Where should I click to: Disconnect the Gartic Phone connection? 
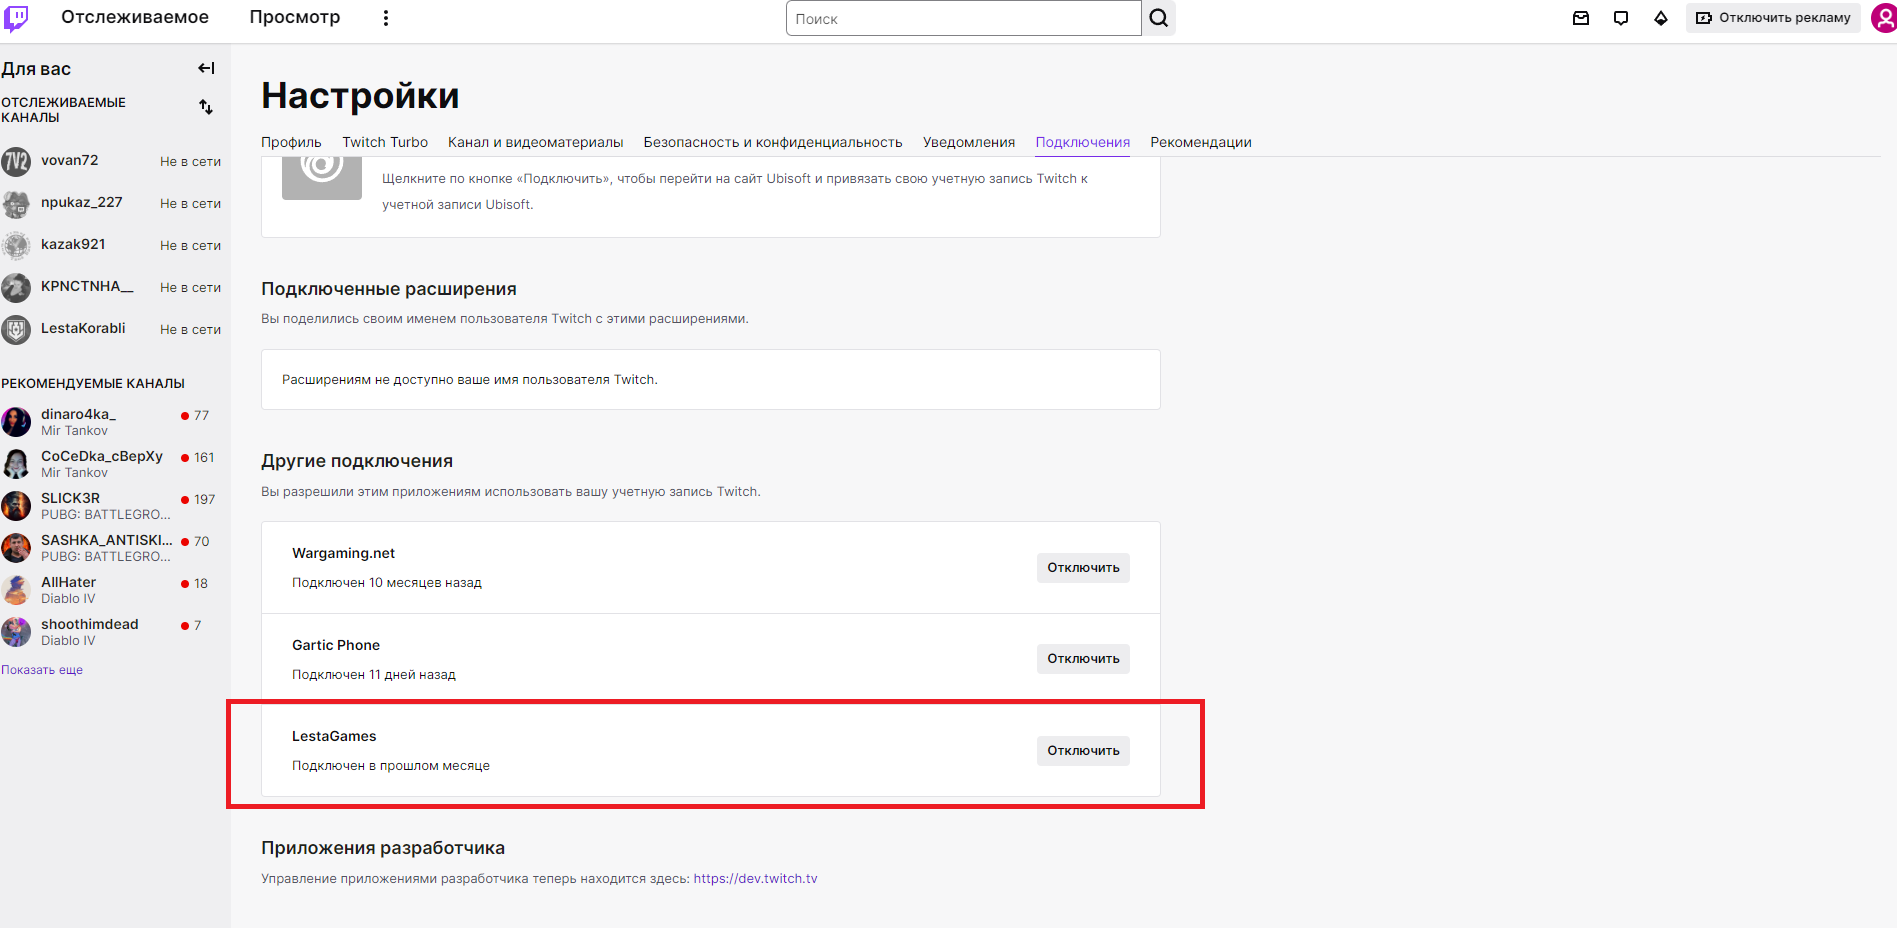pos(1083,658)
